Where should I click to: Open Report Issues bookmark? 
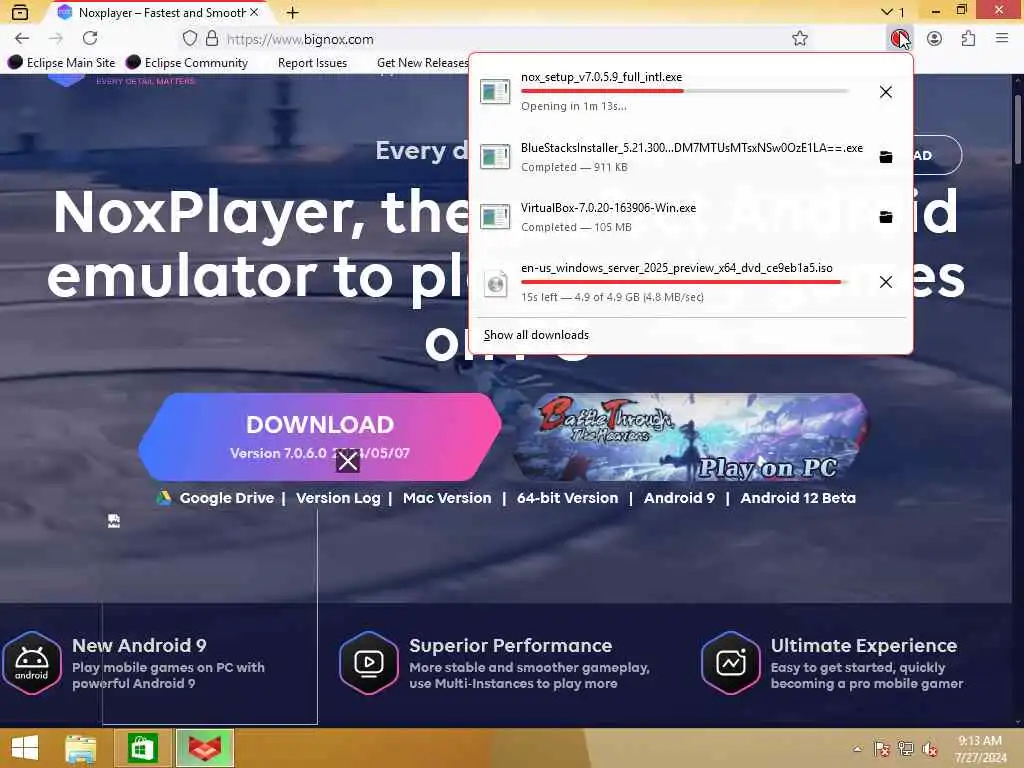[x=312, y=63]
